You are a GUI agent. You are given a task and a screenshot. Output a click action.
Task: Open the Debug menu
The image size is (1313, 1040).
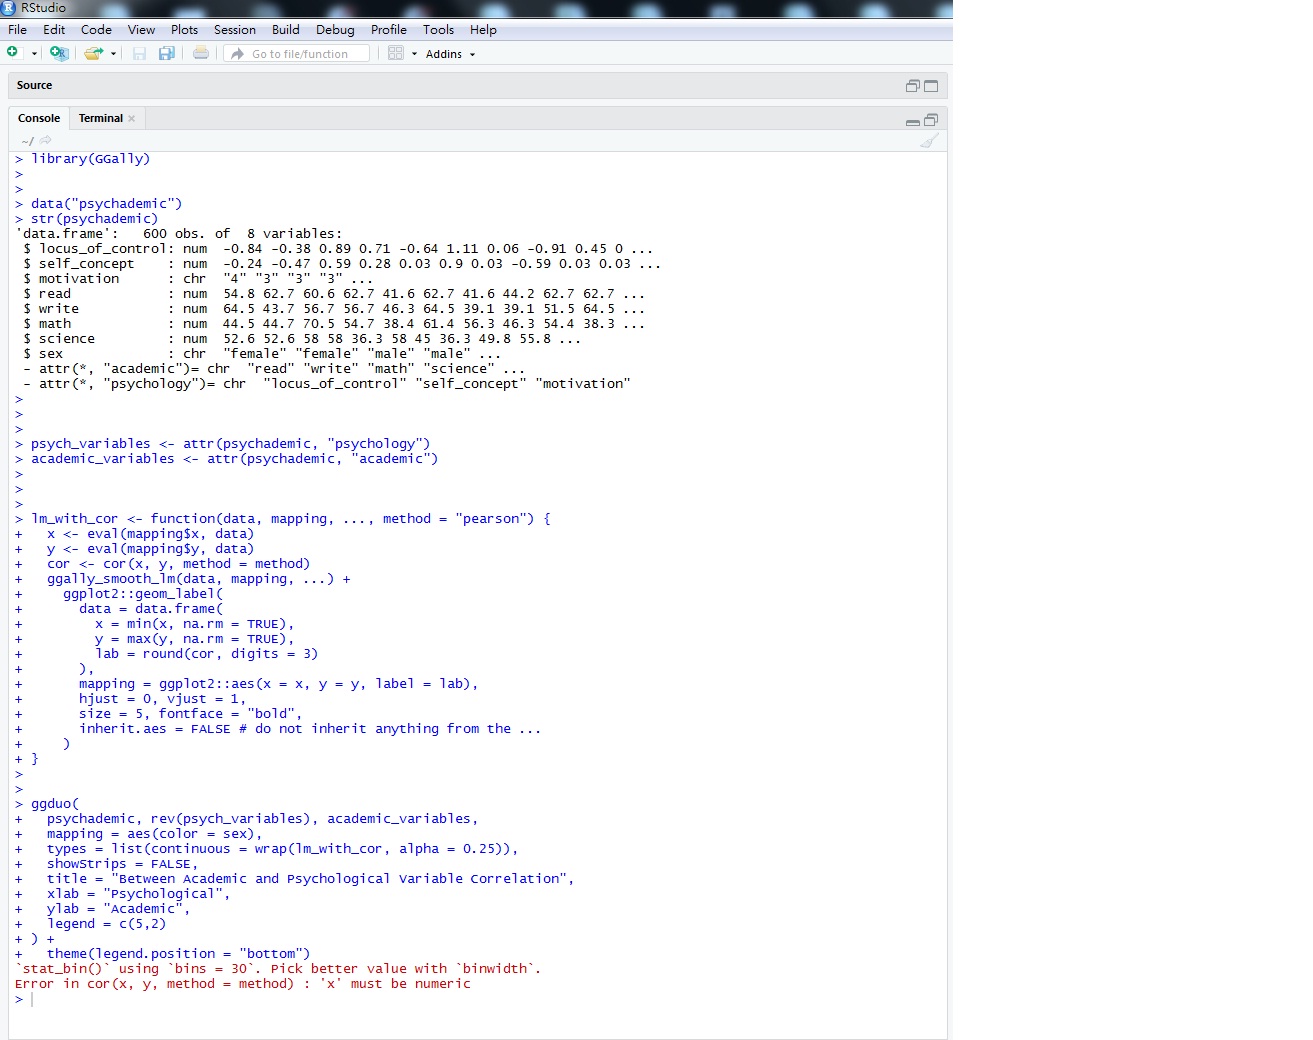point(334,29)
